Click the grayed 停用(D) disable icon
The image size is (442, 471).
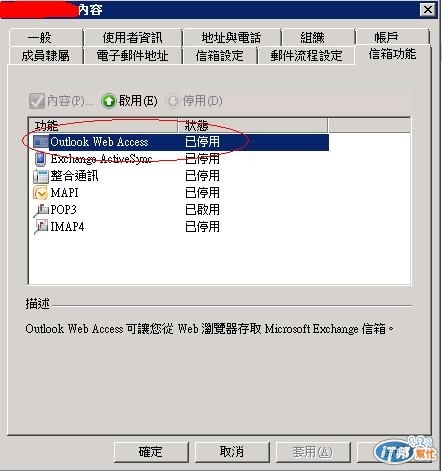(173, 101)
